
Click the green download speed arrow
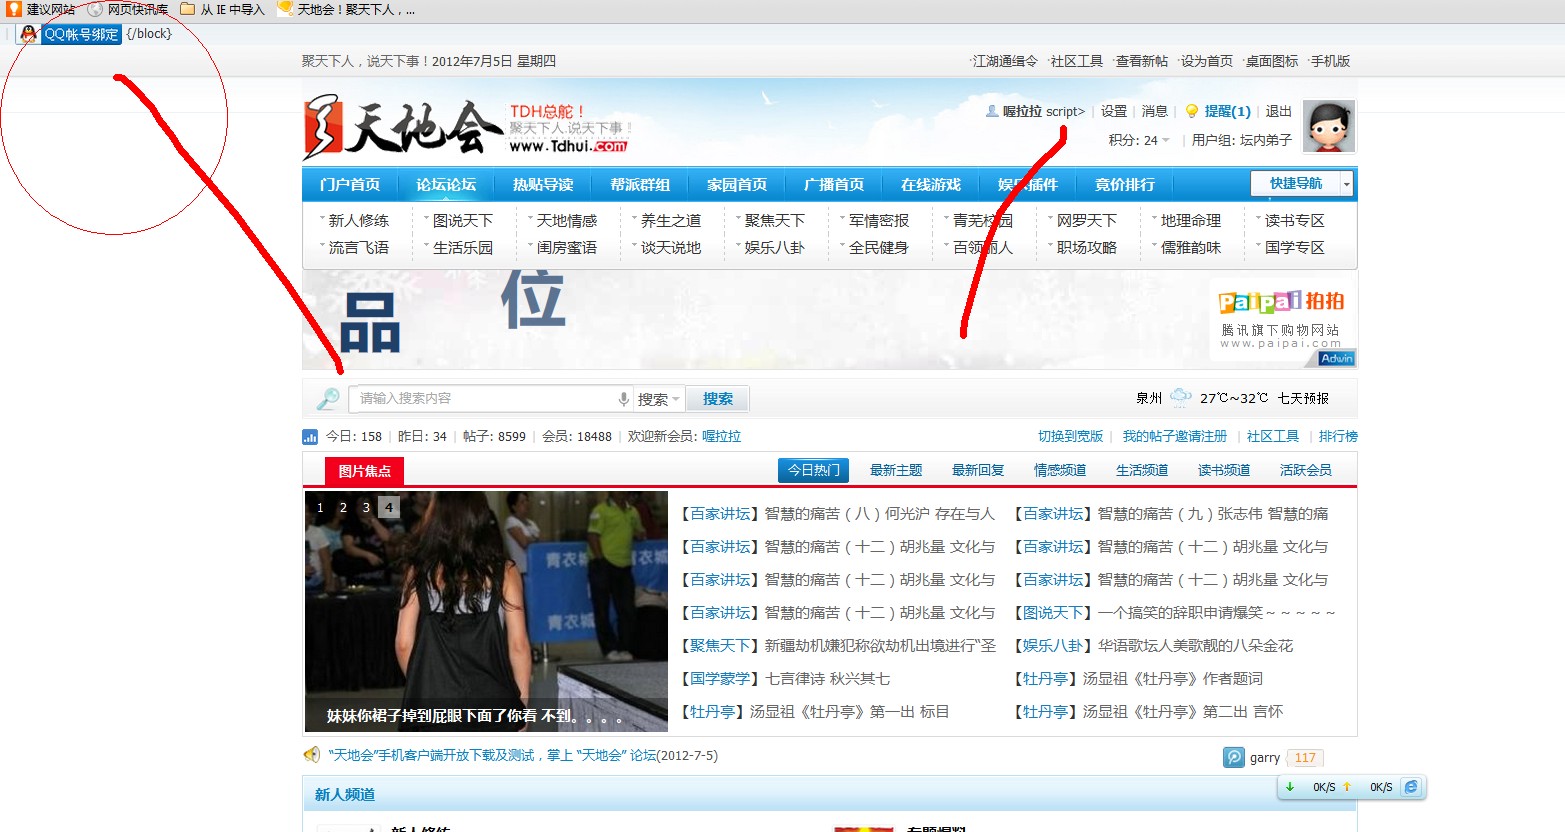tap(1290, 787)
